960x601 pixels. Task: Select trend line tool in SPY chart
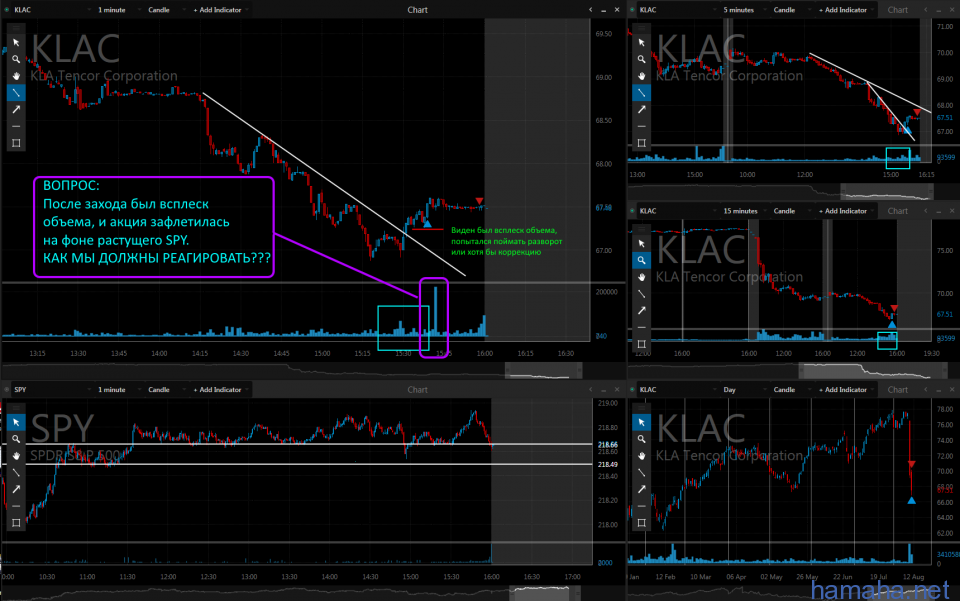pos(16,472)
